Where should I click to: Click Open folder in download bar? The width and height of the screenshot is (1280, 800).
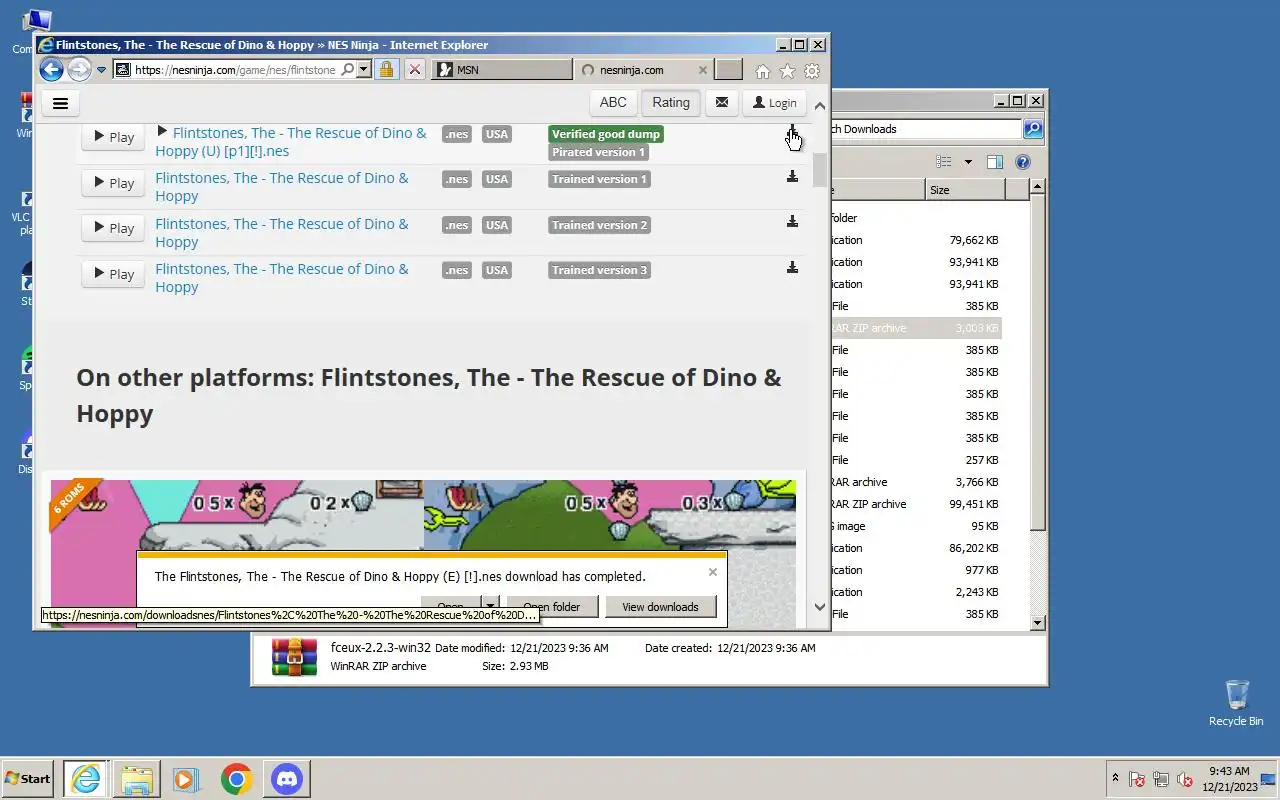[552, 606]
